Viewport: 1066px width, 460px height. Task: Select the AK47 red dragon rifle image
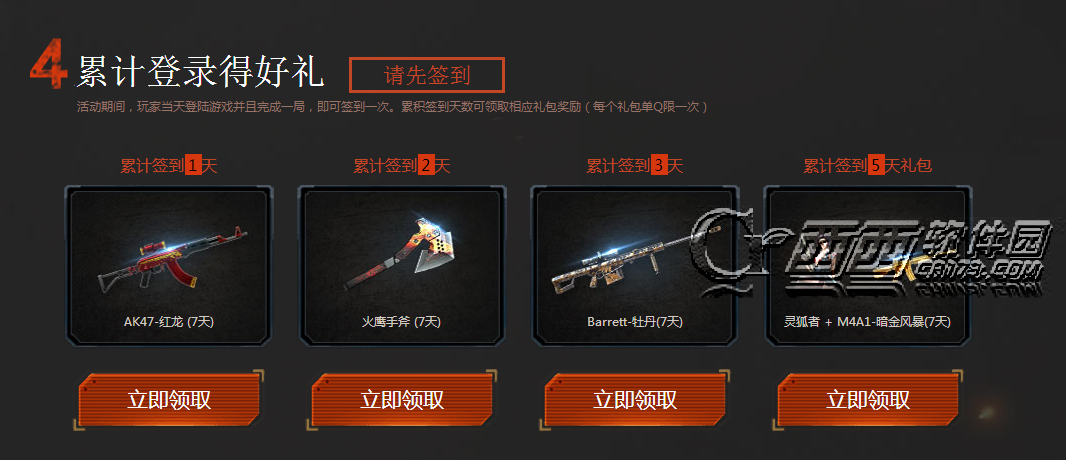pos(173,258)
